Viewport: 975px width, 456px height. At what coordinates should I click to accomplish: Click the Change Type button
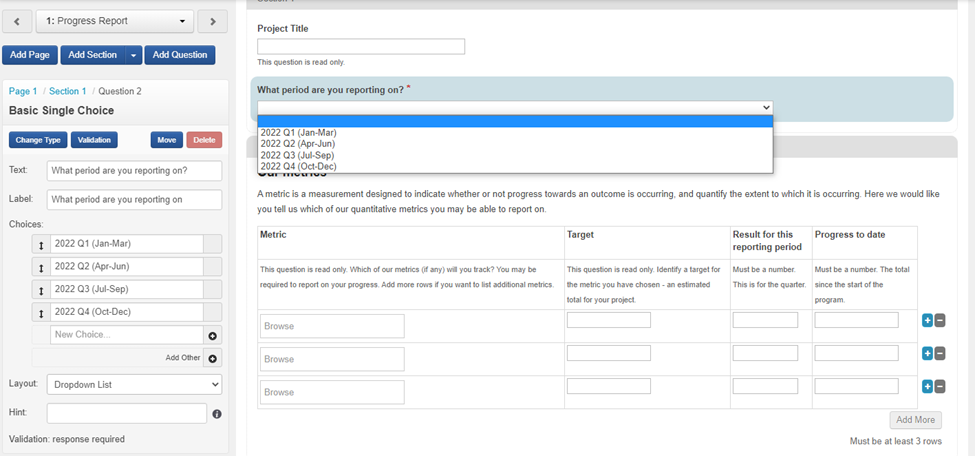(42, 140)
